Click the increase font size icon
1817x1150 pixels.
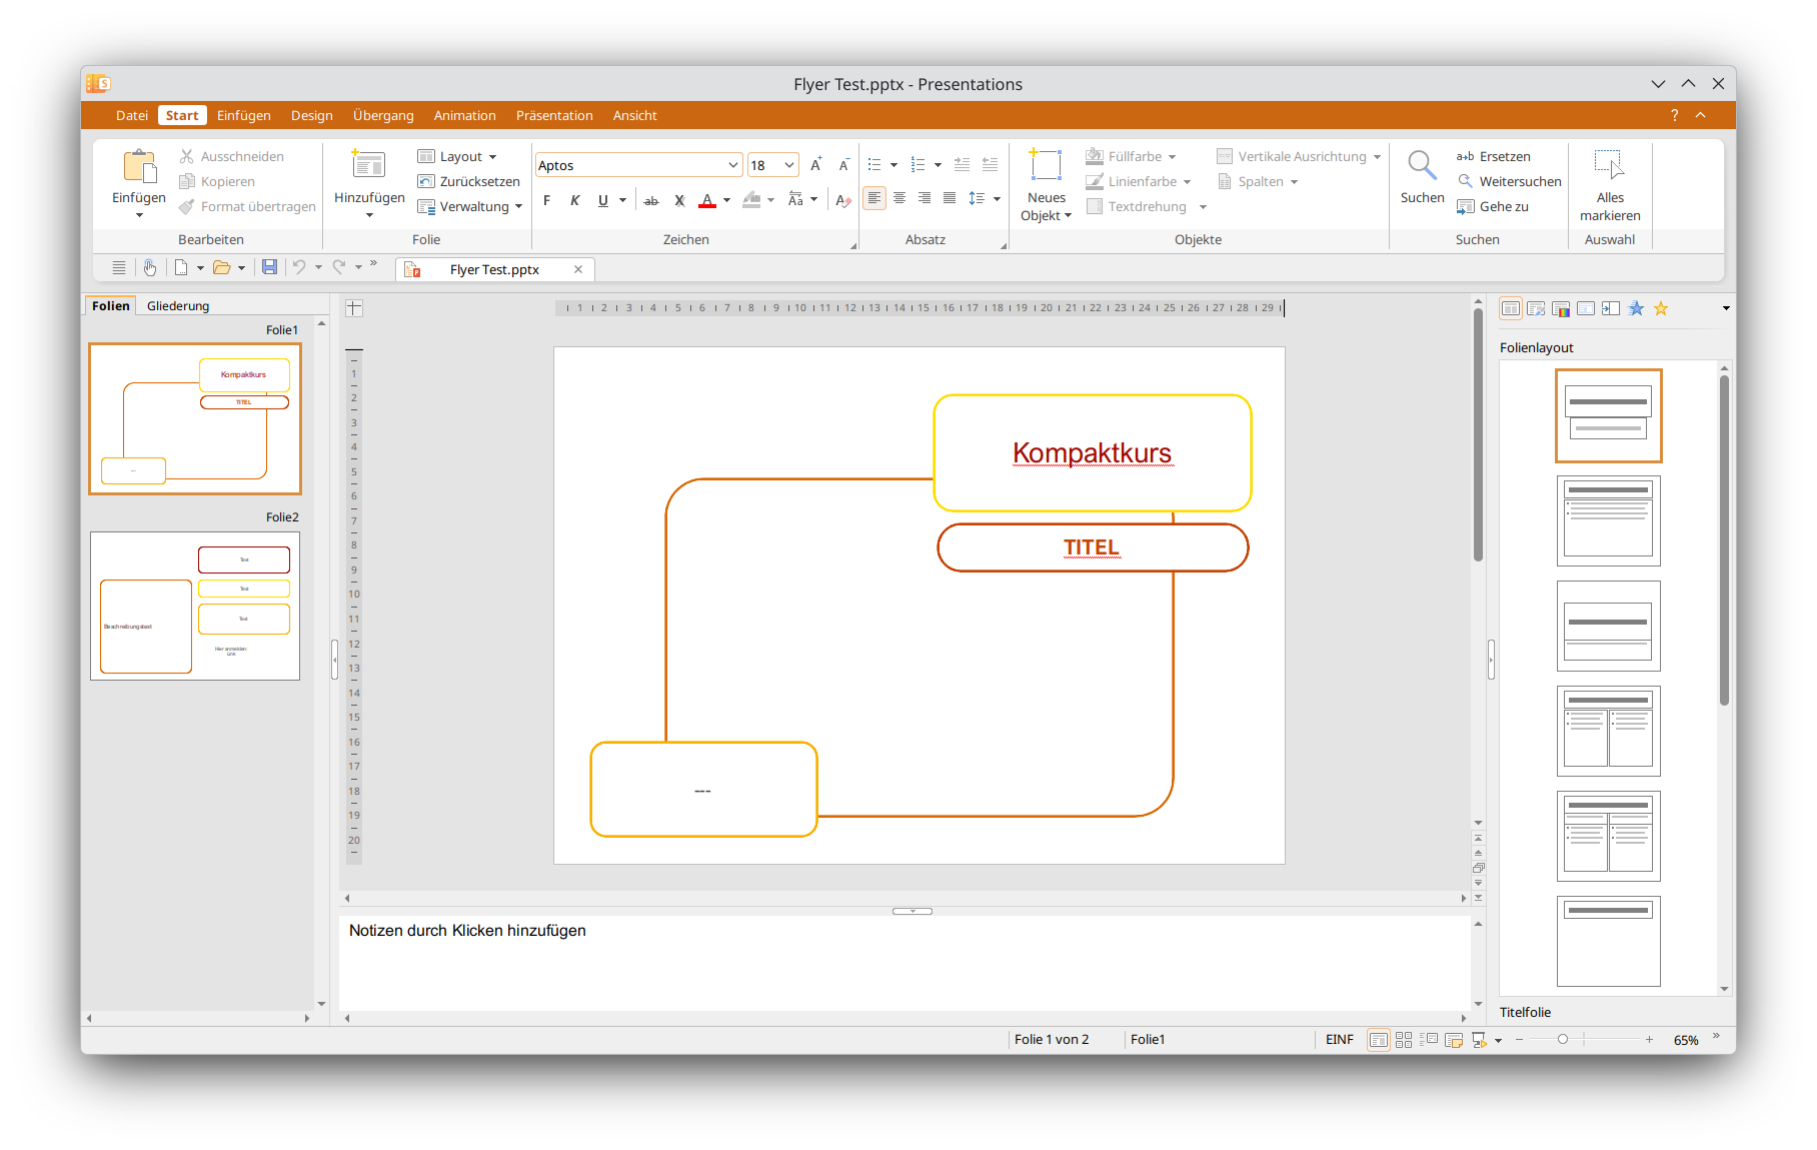click(x=816, y=165)
